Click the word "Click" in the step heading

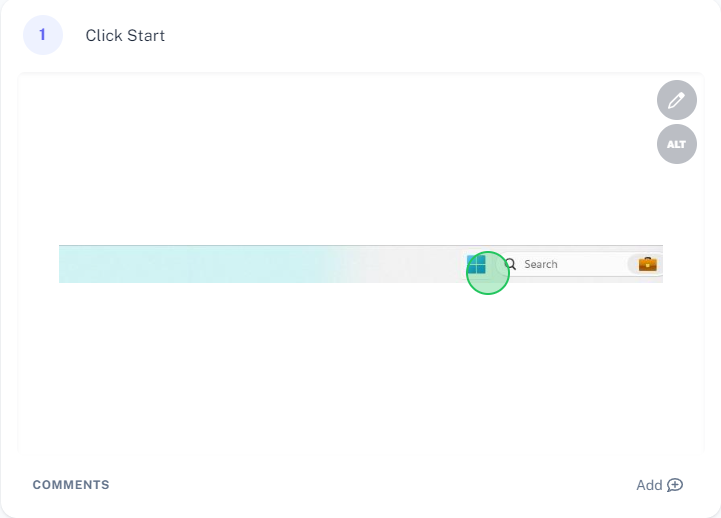[x=104, y=35]
